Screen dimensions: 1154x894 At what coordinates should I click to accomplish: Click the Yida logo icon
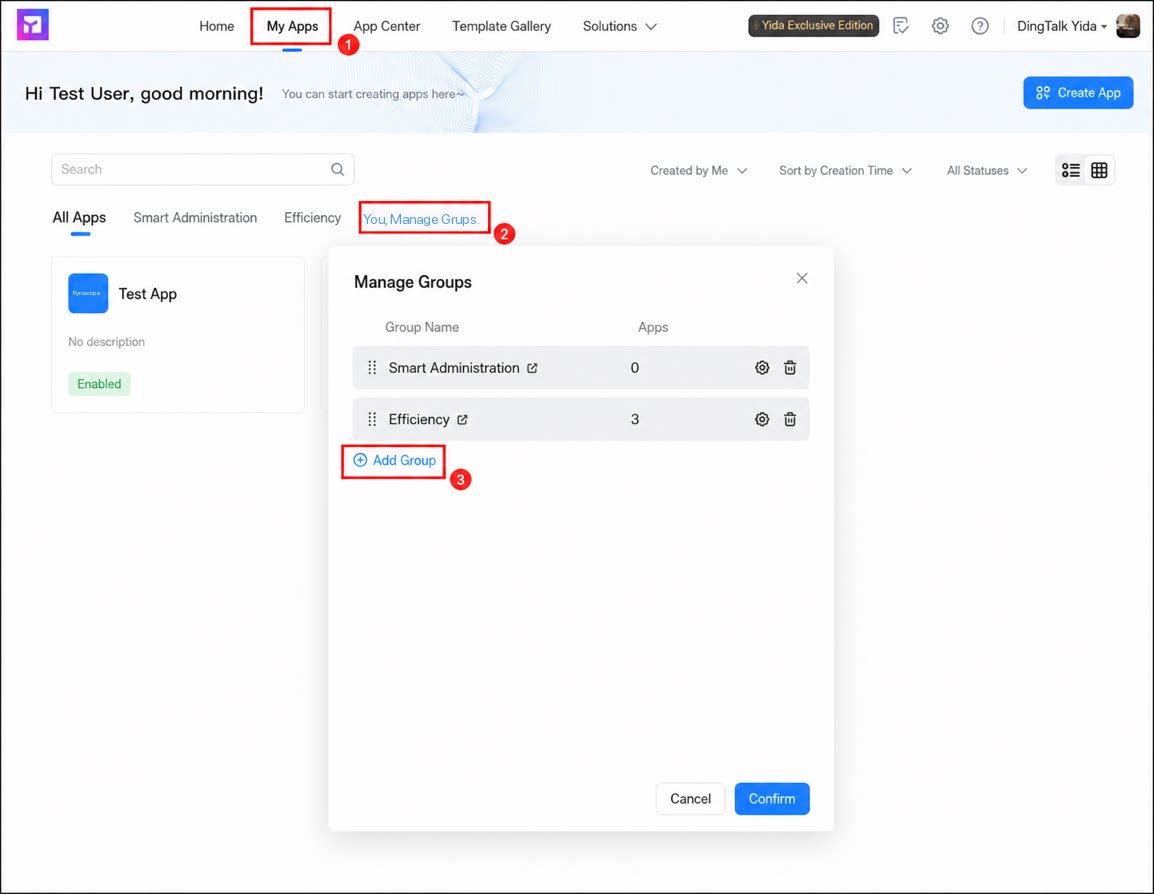point(32,25)
